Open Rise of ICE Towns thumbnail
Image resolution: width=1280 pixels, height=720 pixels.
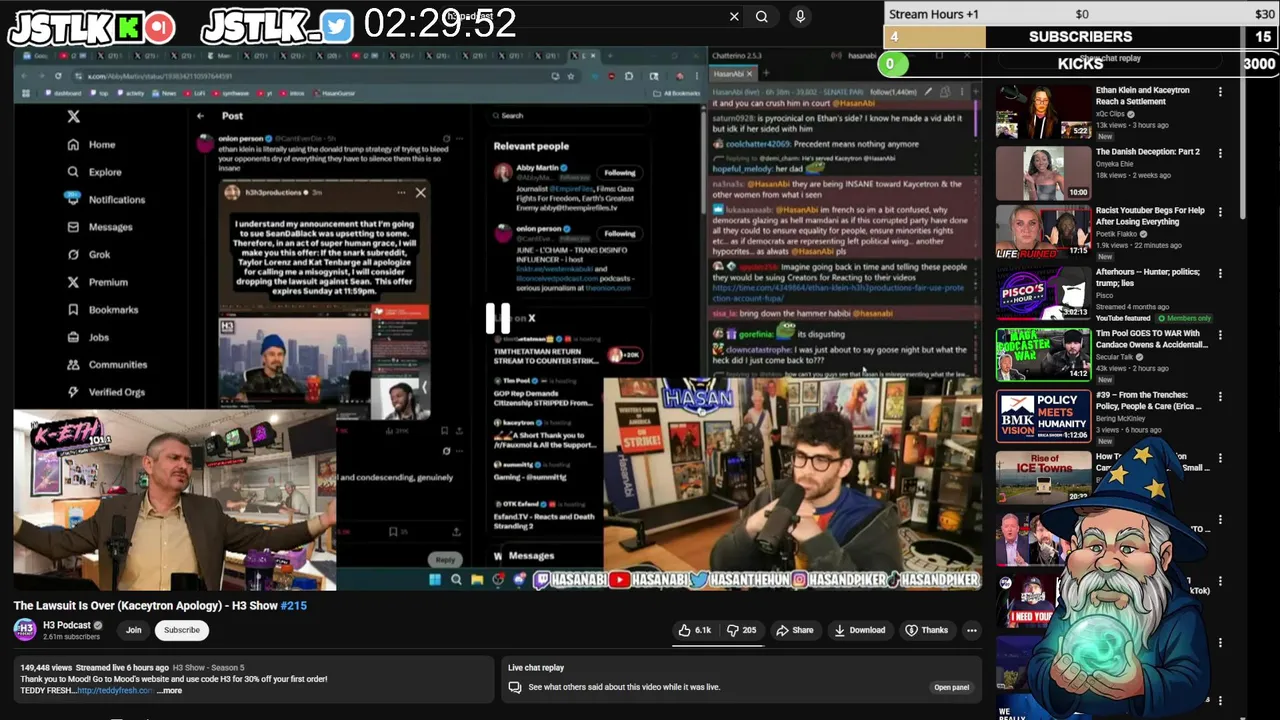pyautogui.click(x=1043, y=477)
